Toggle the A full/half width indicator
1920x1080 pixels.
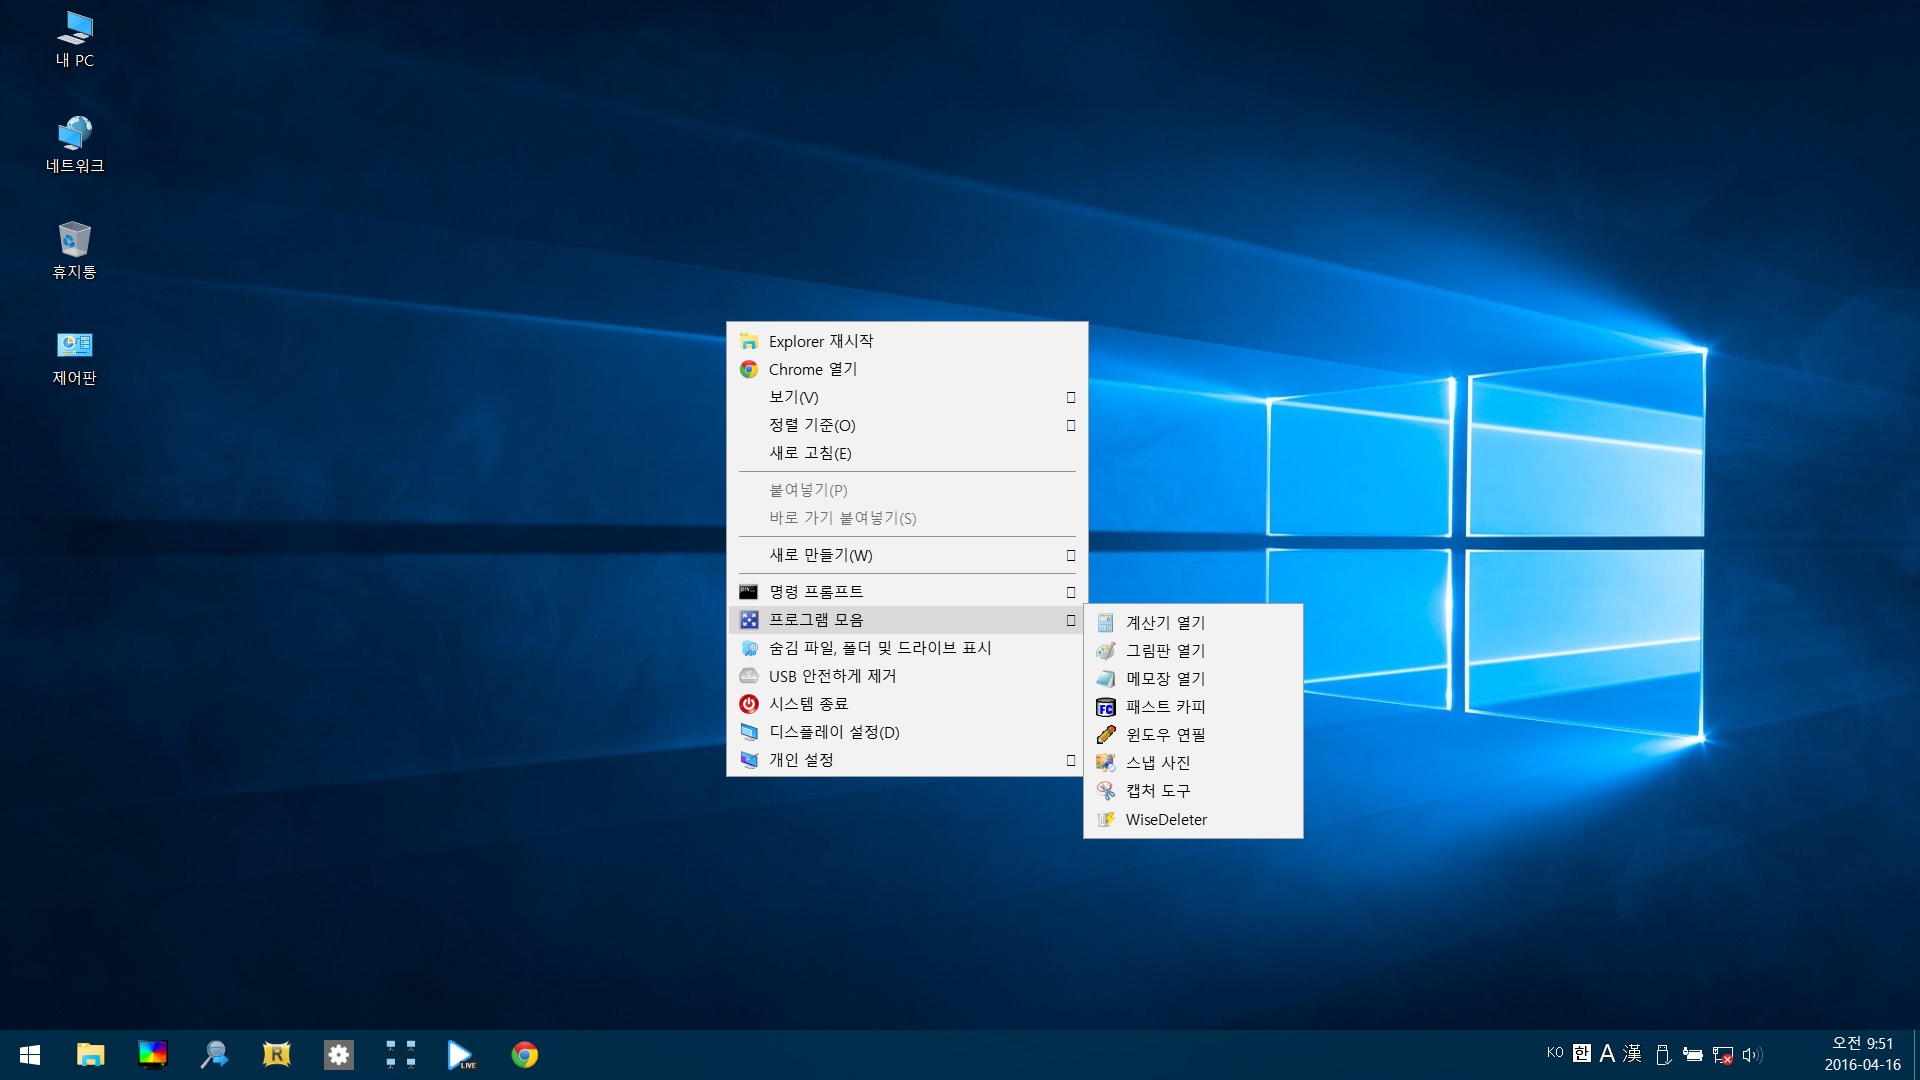[1607, 1053]
